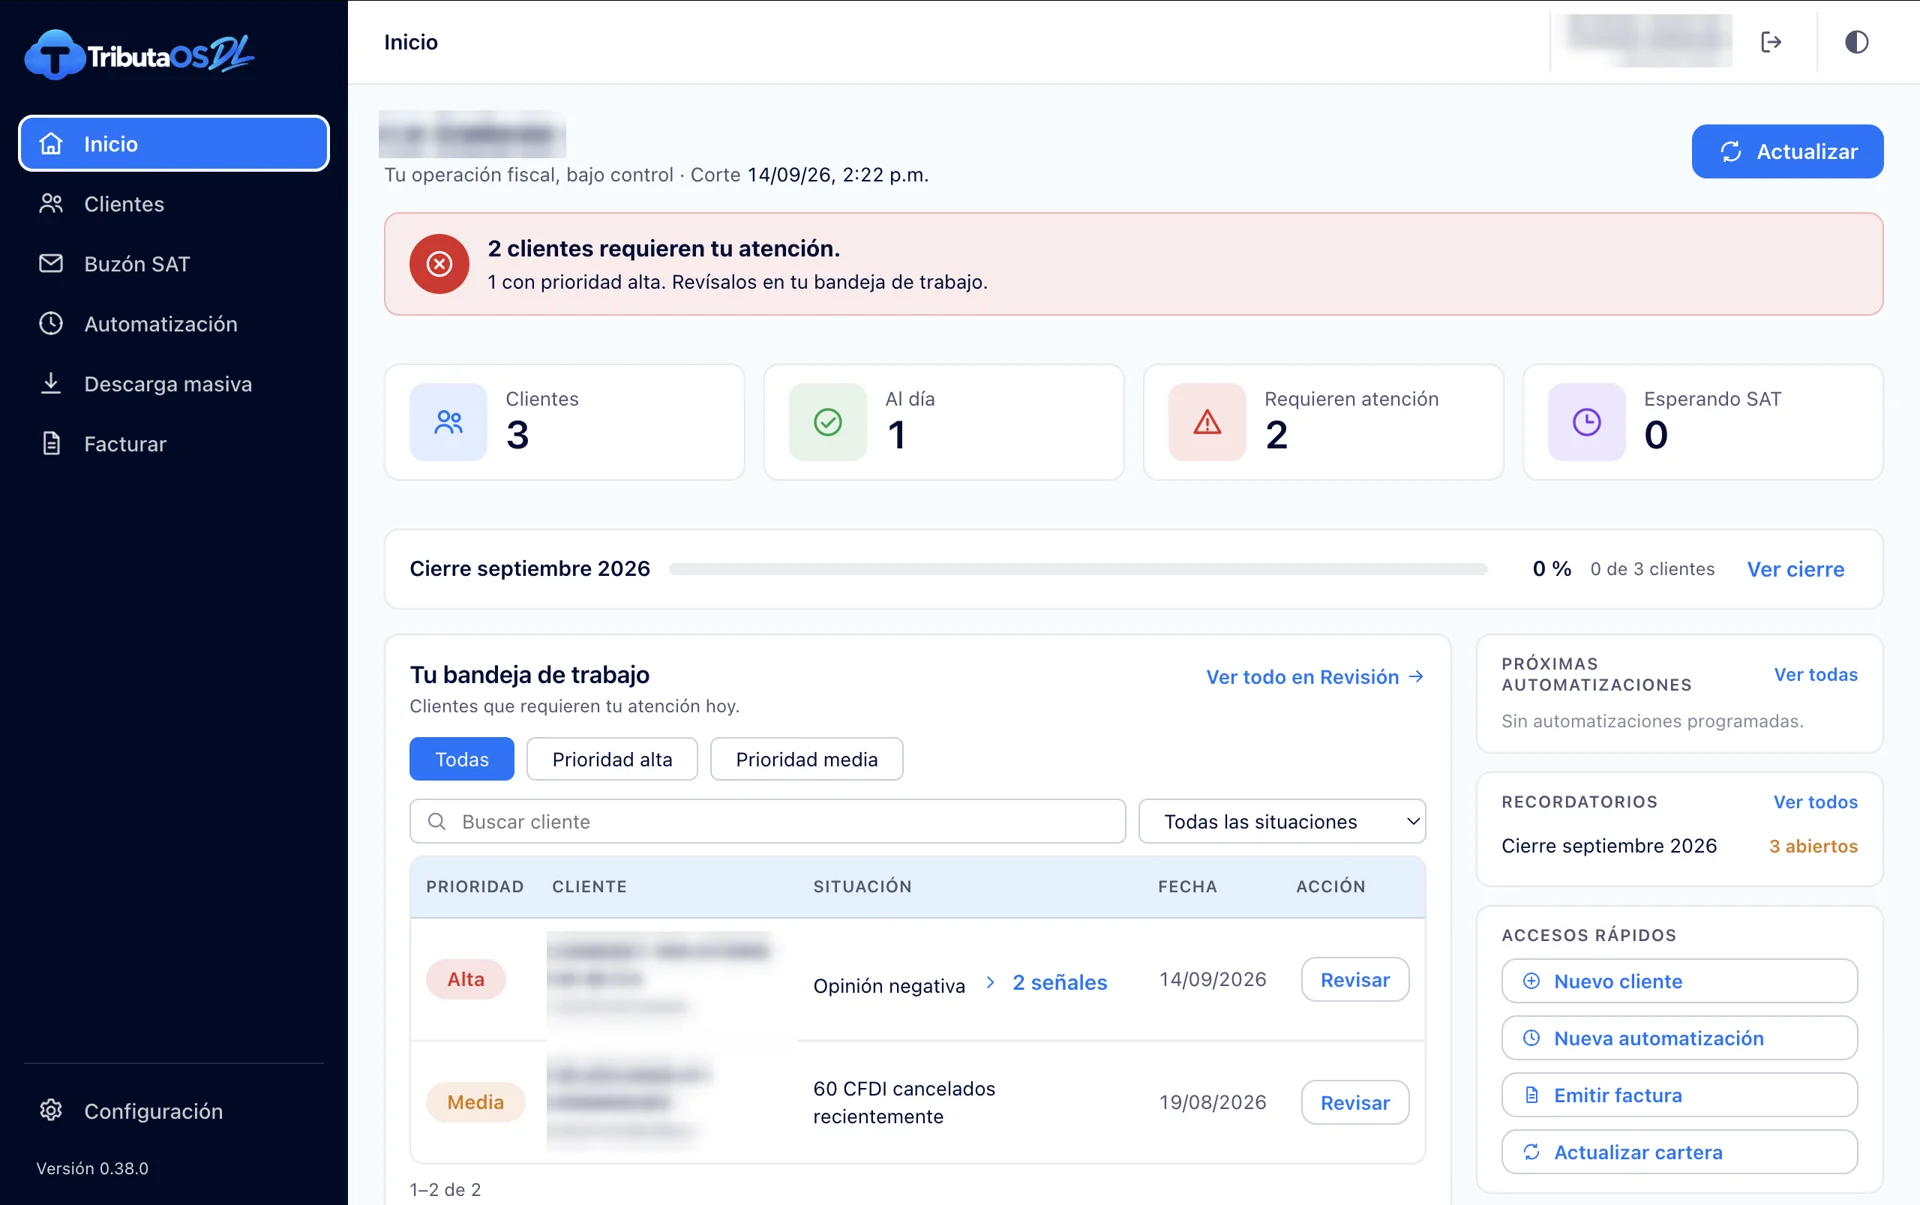Screen dimensions: 1920x1205
Task: Select the Todas filter tab
Action: point(462,759)
